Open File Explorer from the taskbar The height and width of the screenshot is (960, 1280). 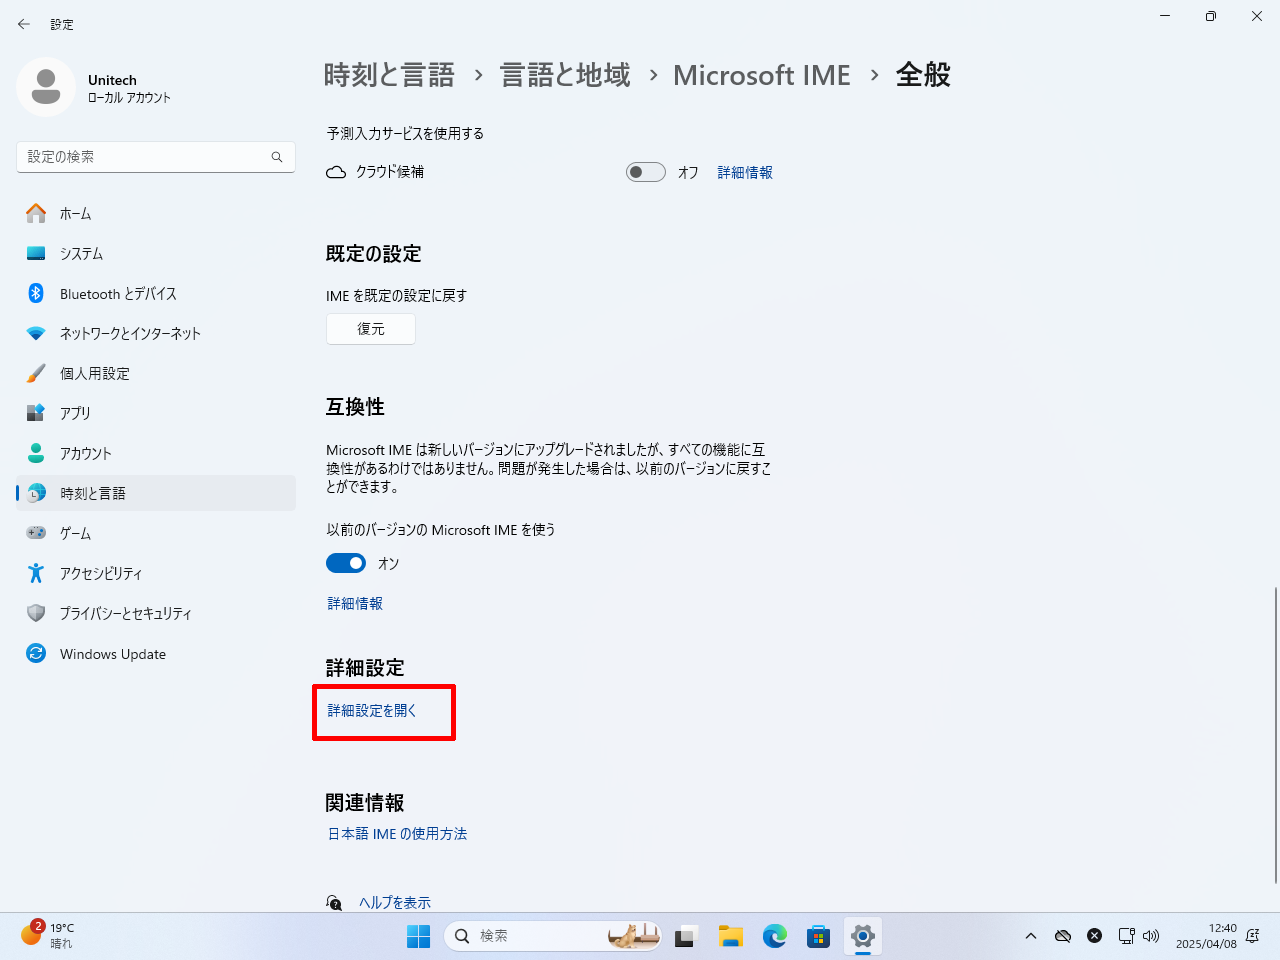coord(731,936)
